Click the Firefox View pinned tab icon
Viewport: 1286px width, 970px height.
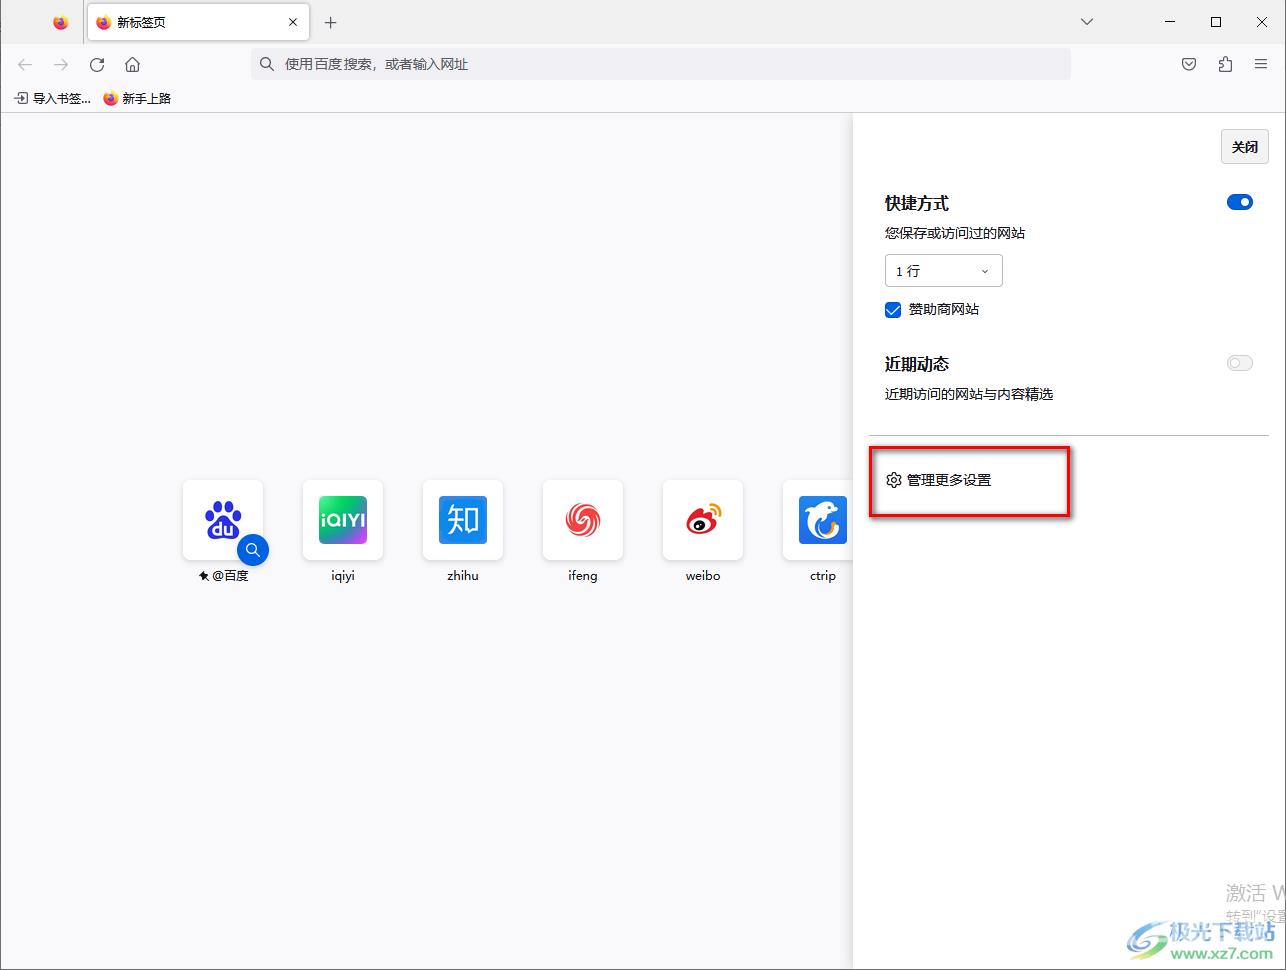tap(61, 22)
